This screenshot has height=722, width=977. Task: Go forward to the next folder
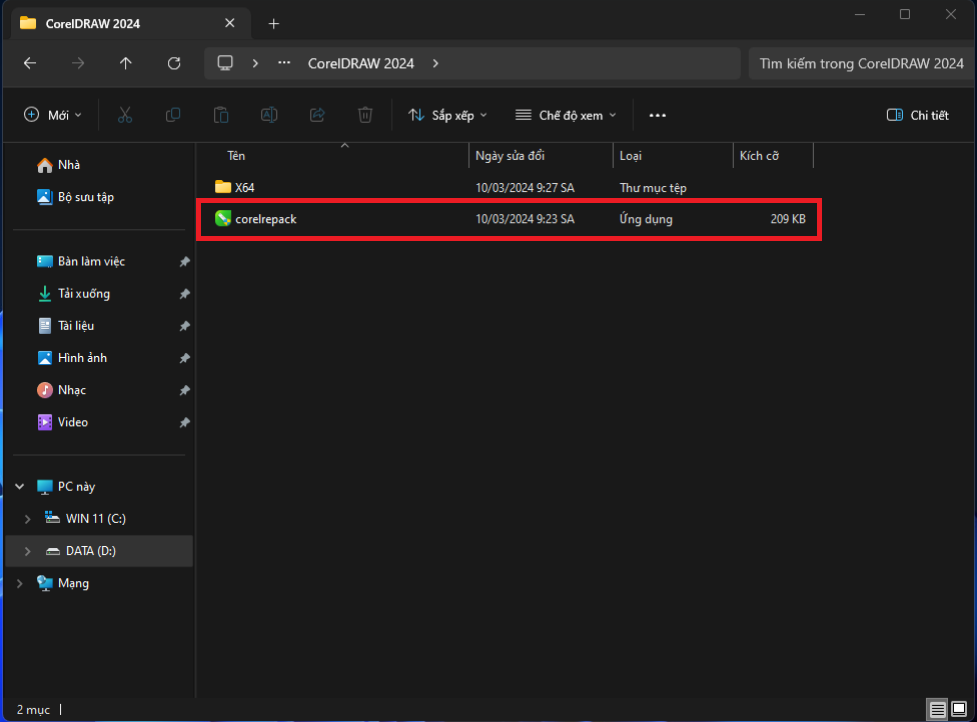pos(78,63)
